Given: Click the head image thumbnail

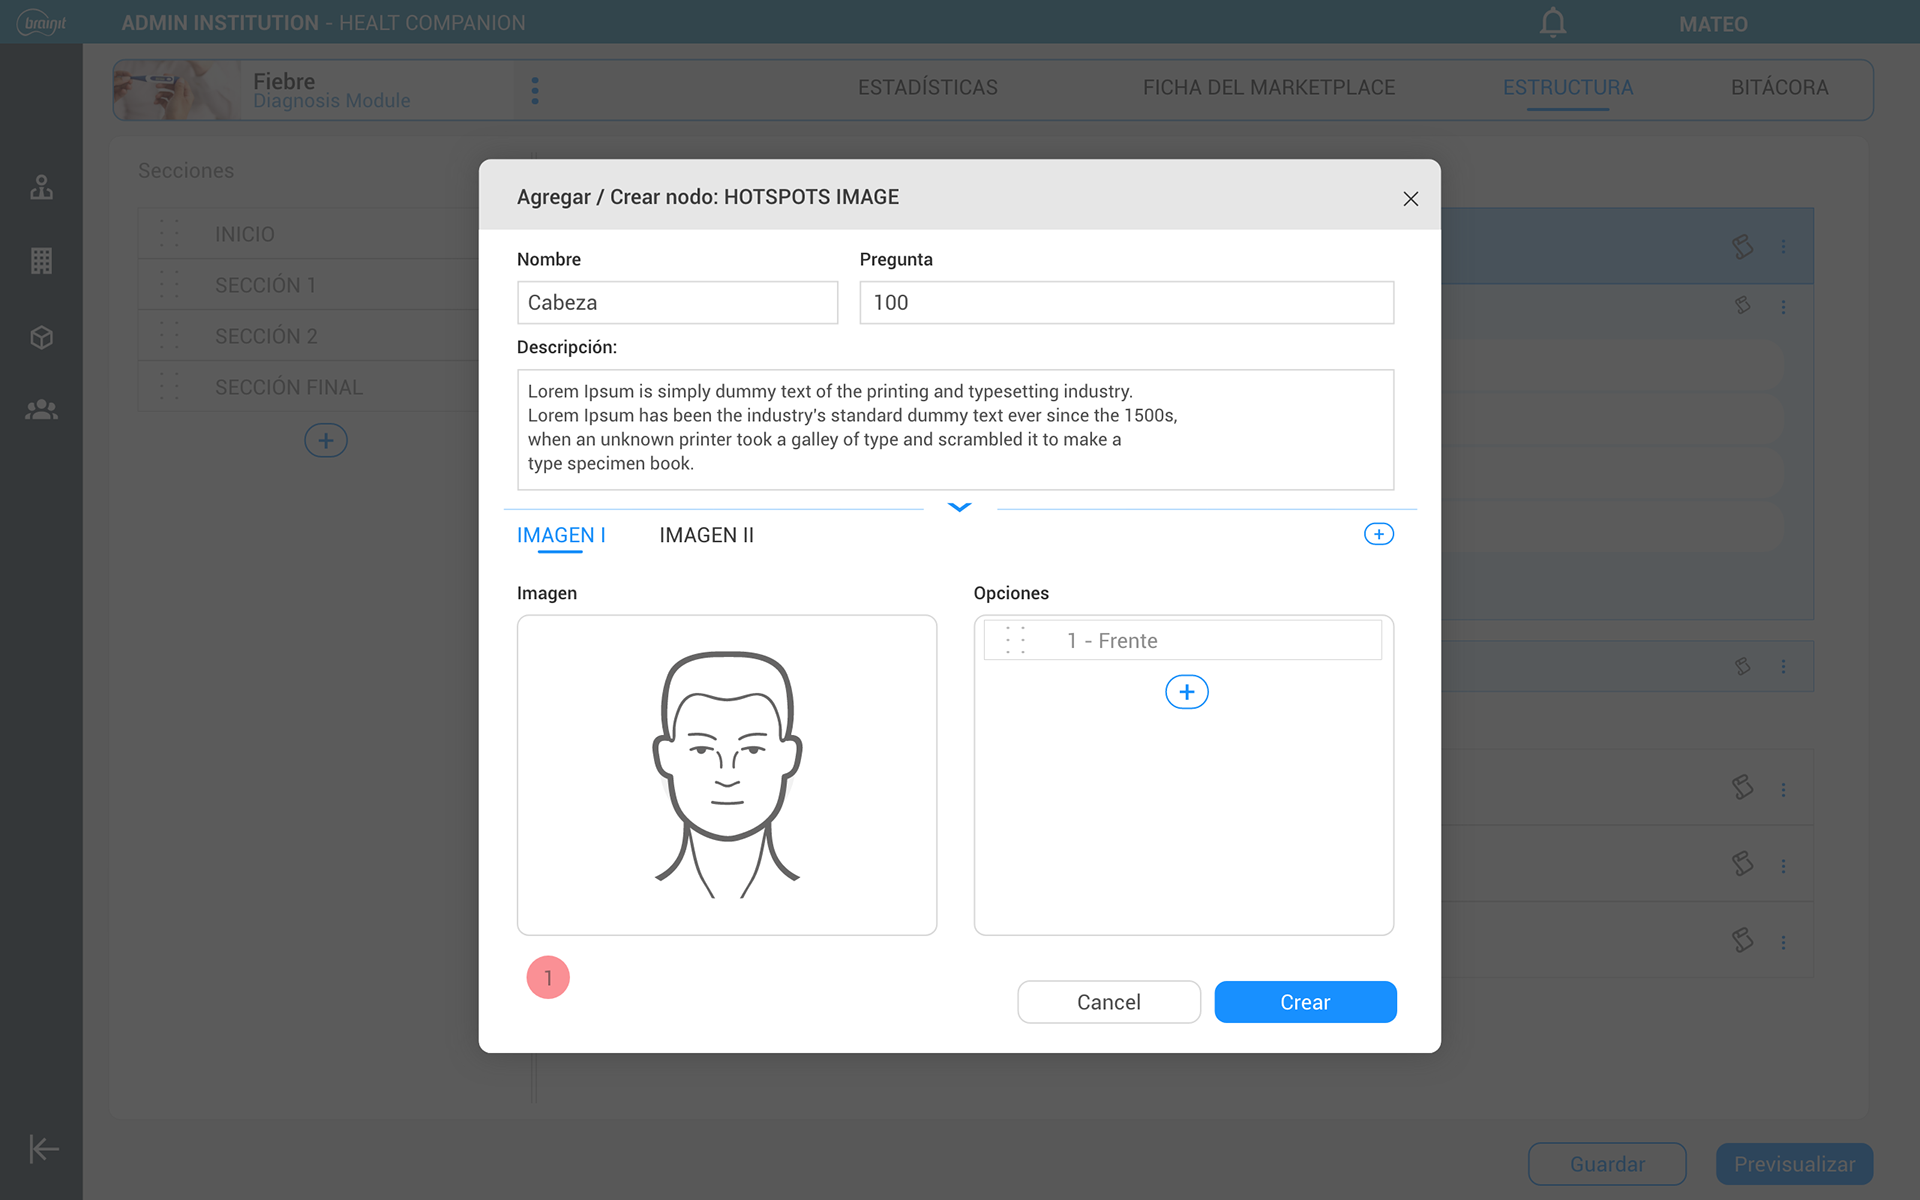Looking at the screenshot, I should [x=727, y=775].
